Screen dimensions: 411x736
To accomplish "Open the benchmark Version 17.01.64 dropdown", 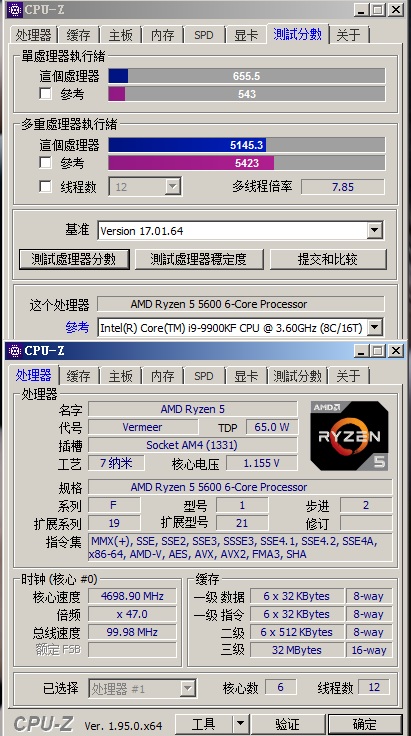I will click(x=374, y=230).
